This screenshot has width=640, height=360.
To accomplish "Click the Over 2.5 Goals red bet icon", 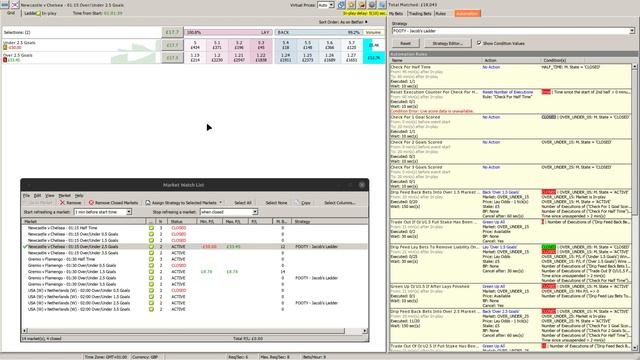I will tap(5, 60).
